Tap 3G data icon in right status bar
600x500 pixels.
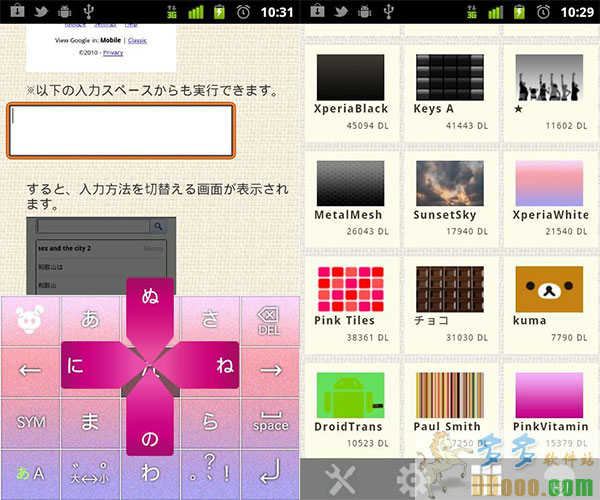tap(472, 12)
